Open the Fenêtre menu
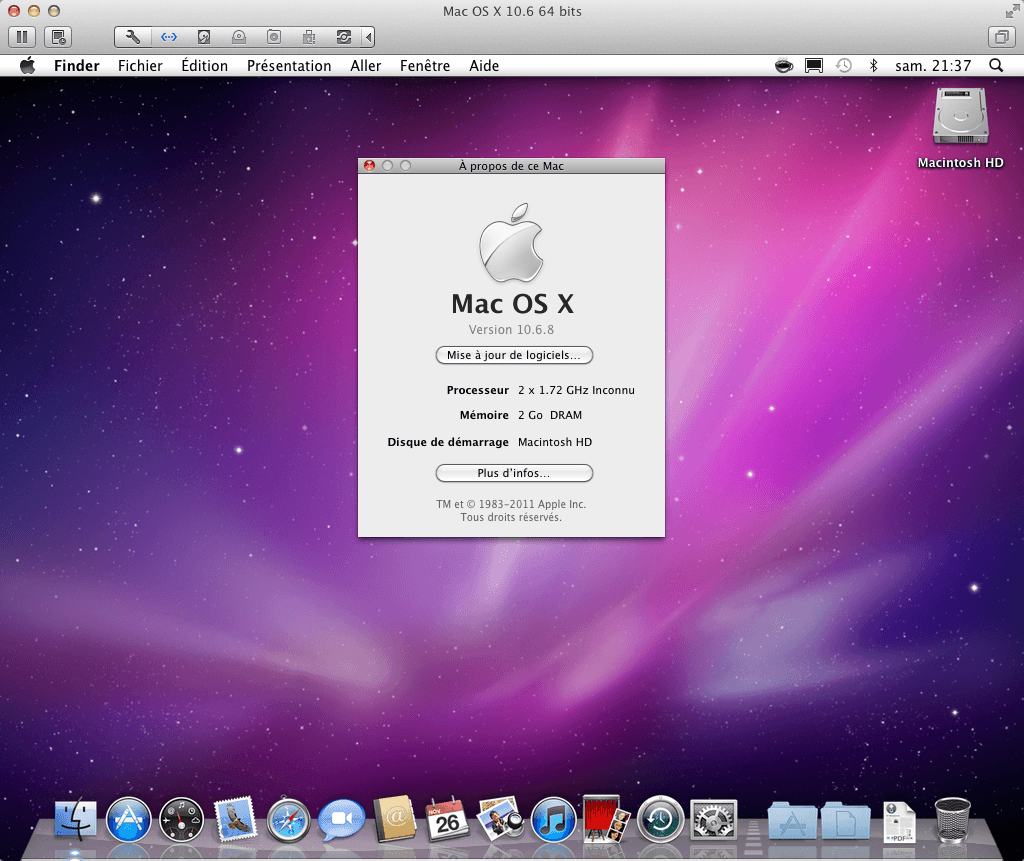1024x861 pixels. [x=424, y=66]
